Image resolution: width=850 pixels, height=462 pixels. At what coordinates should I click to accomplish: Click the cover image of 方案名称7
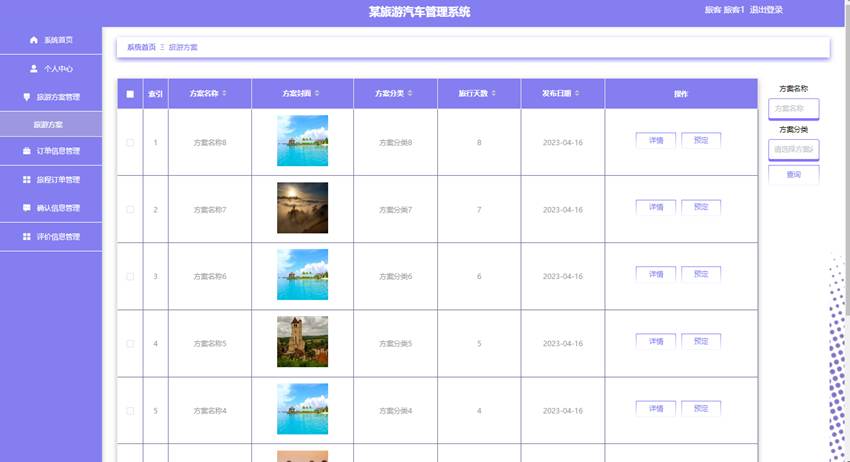click(302, 208)
